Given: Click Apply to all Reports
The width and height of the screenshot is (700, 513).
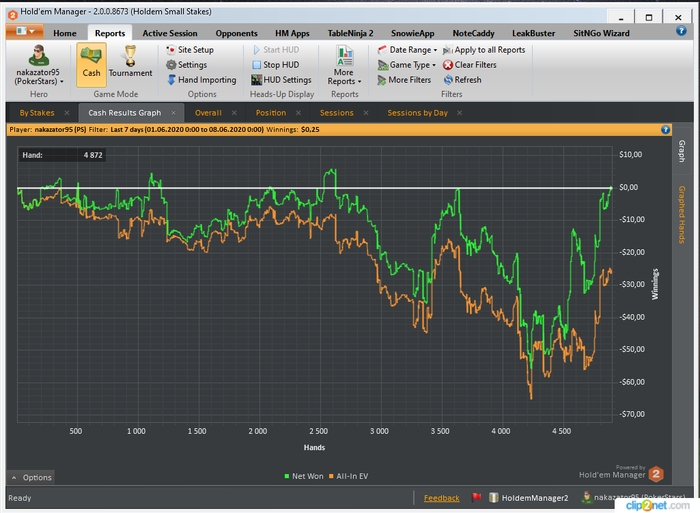Looking at the screenshot, I should tap(484, 50).
